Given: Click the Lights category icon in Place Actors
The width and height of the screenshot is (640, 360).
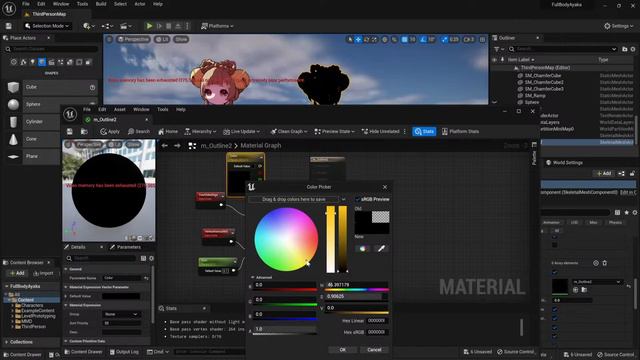Looking at the screenshot, I should pos(33,62).
